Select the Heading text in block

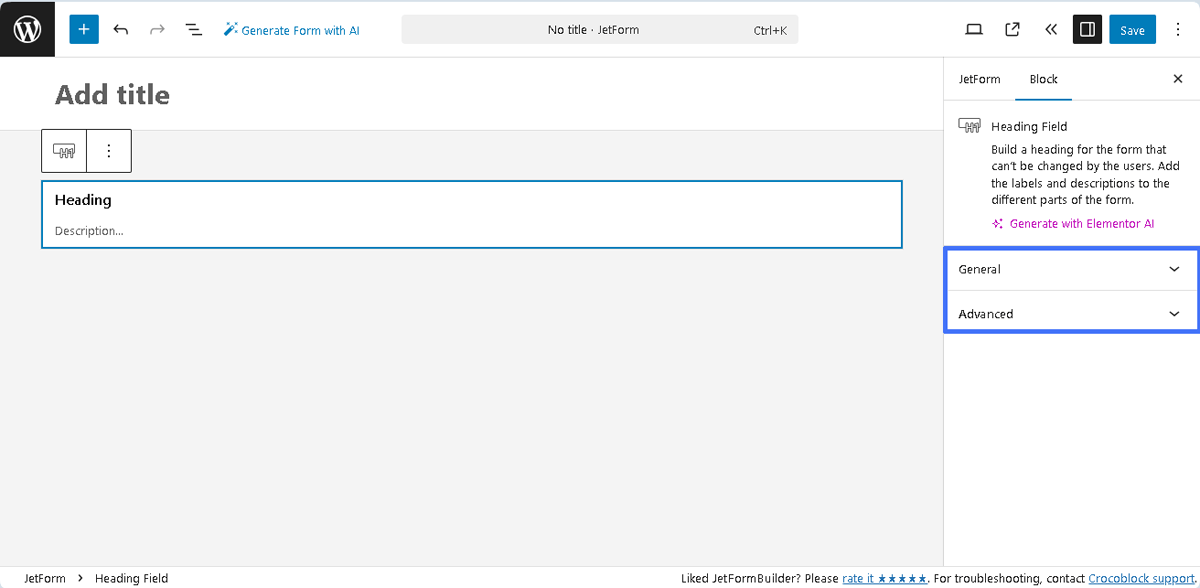pos(83,200)
